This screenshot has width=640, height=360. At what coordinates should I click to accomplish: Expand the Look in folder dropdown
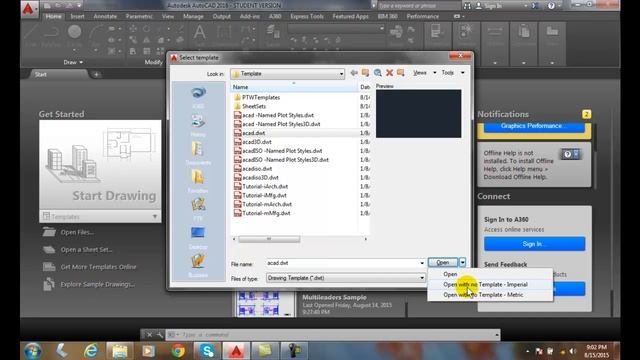coord(341,73)
